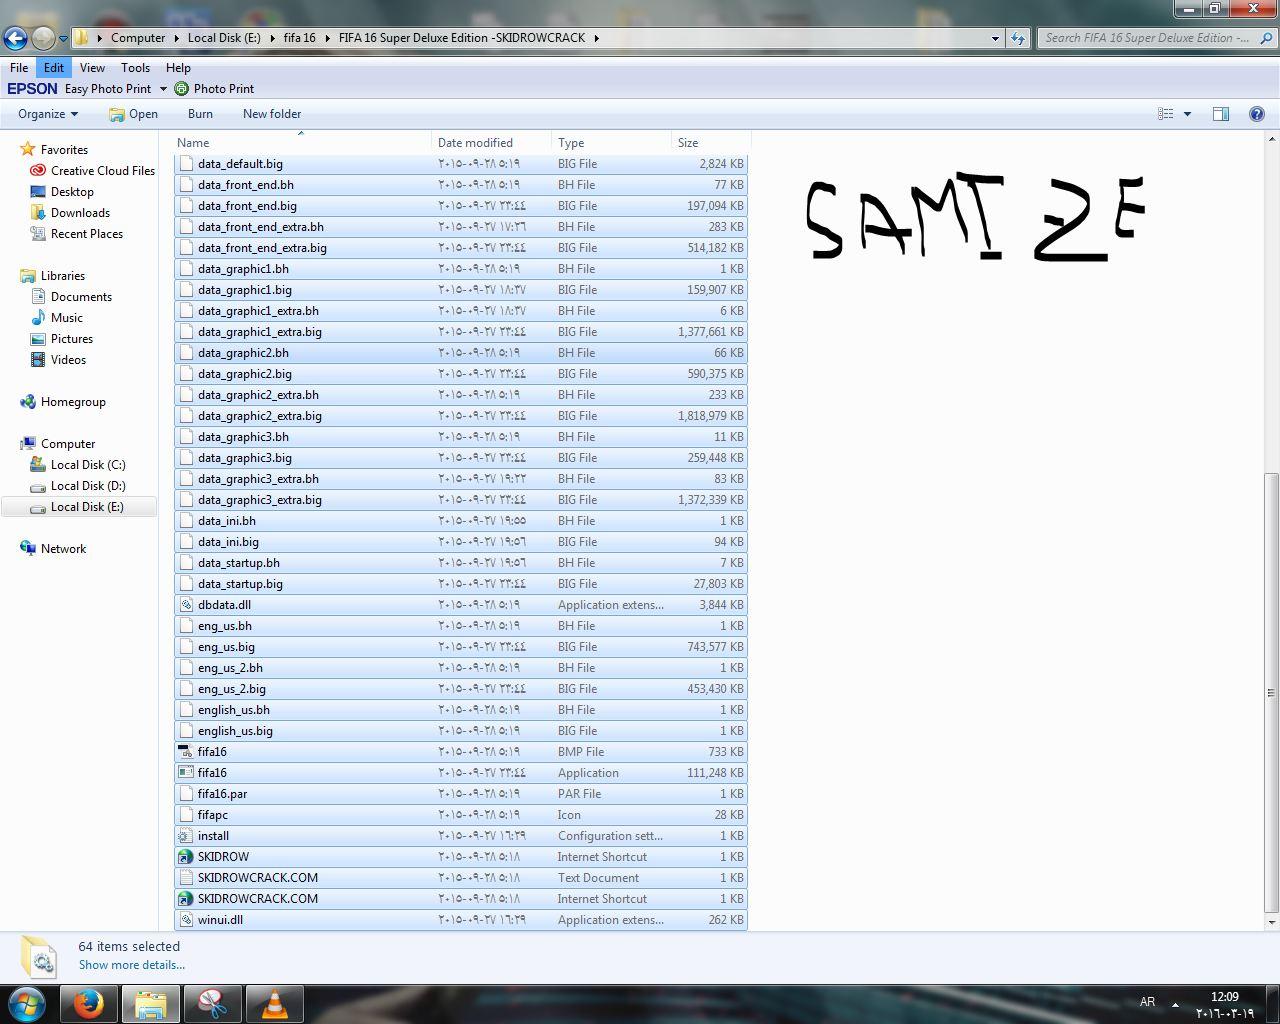Screen dimensions: 1280x1024
Task: Click the scrollbar up arrow
Action: point(1271,140)
